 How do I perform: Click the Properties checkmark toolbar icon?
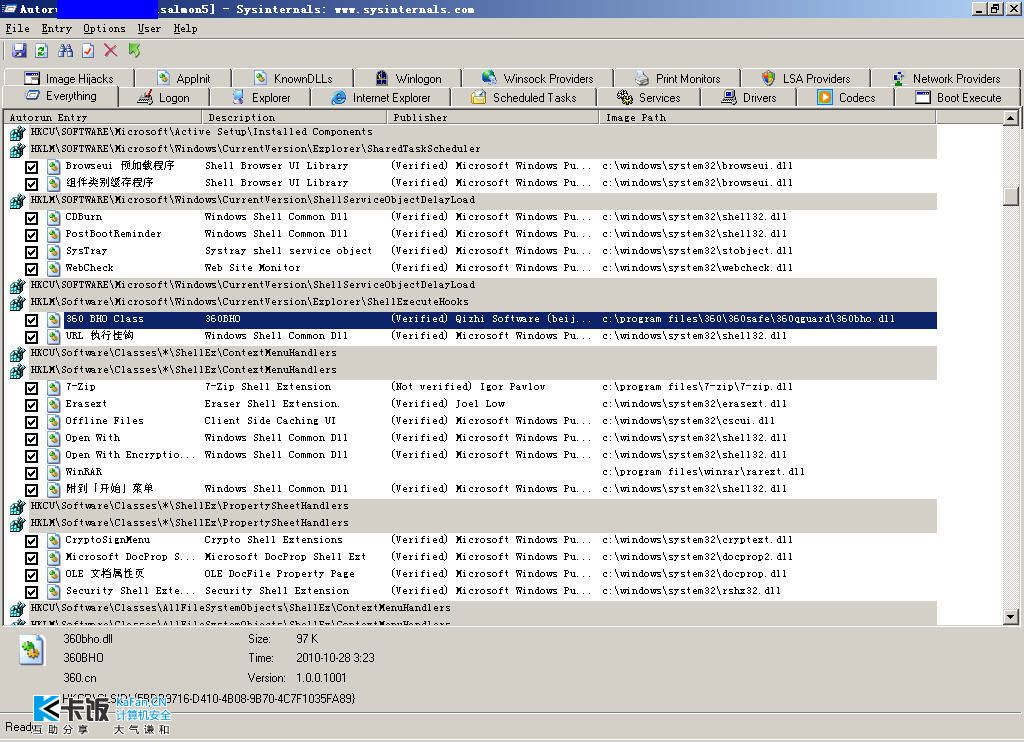(x=88, y=50)
